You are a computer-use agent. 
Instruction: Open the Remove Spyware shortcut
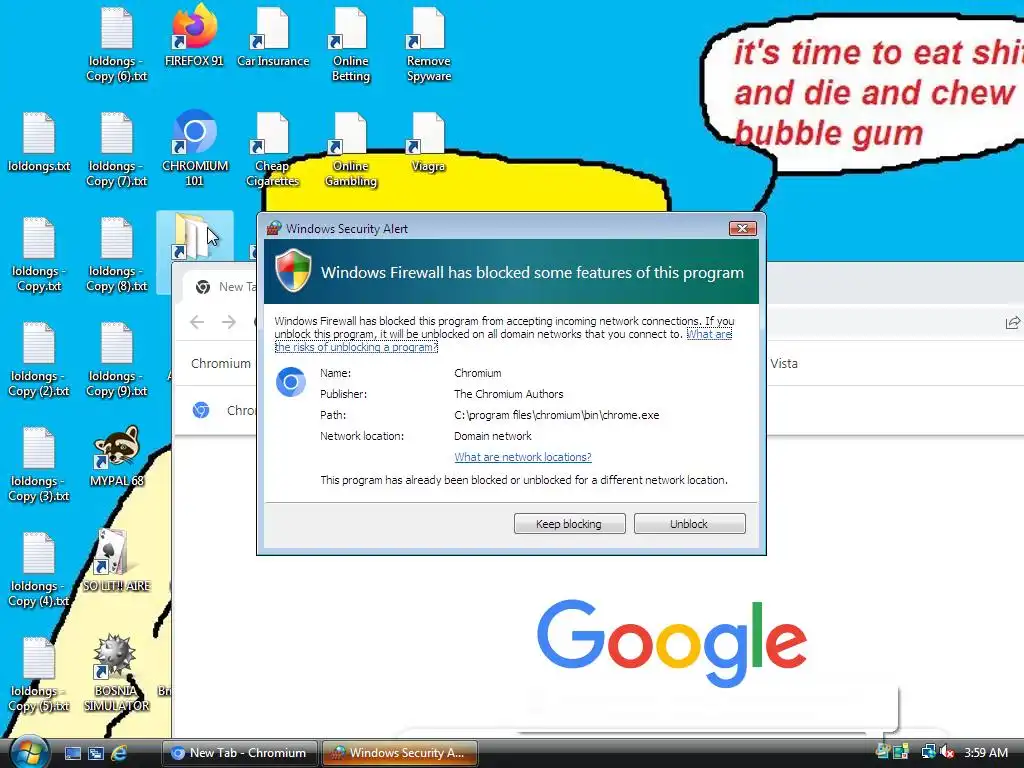[x=428, y=44]
